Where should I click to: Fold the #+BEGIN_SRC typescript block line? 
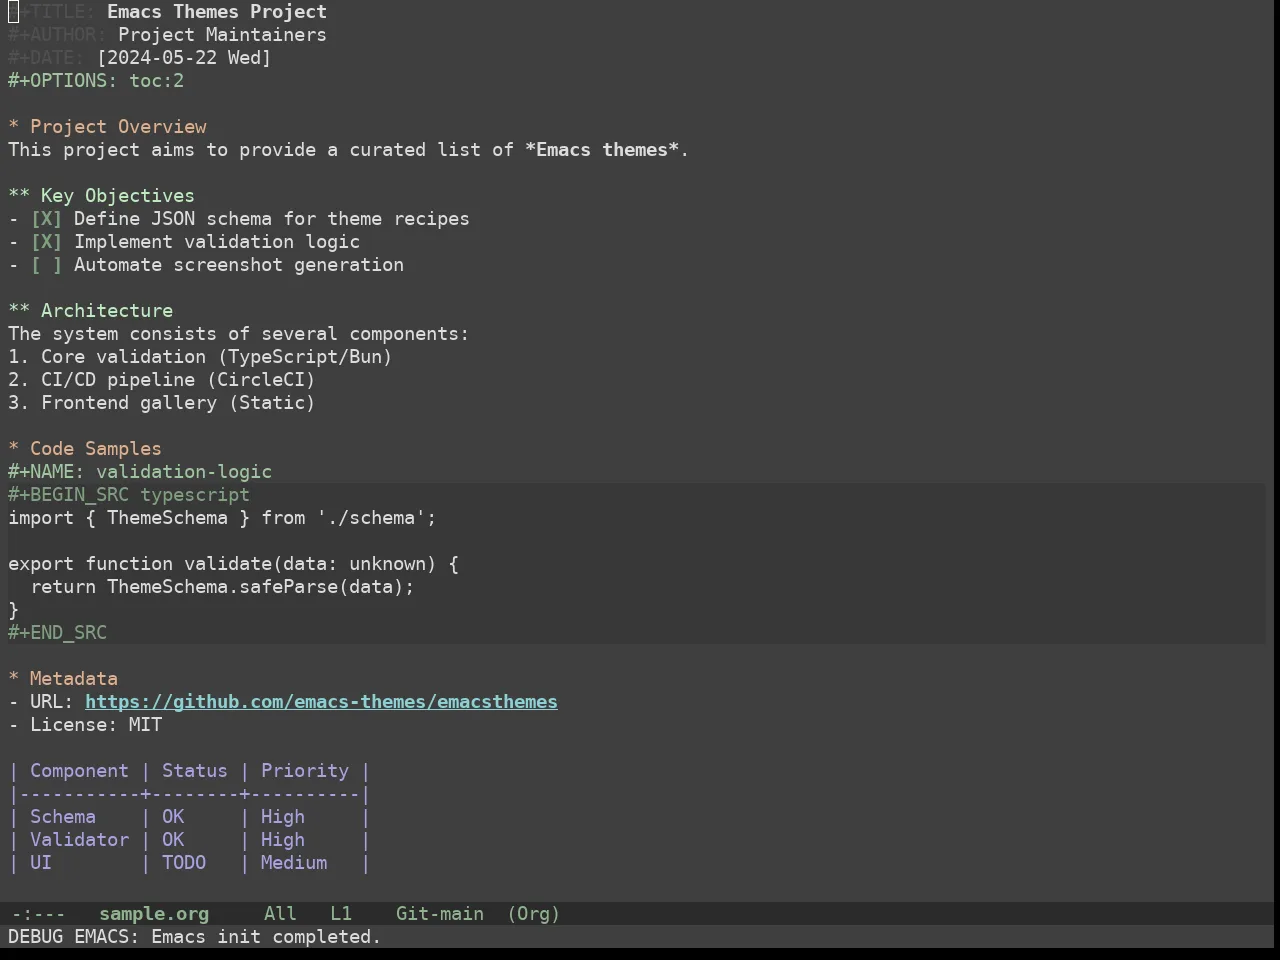(x=129, y=495)
